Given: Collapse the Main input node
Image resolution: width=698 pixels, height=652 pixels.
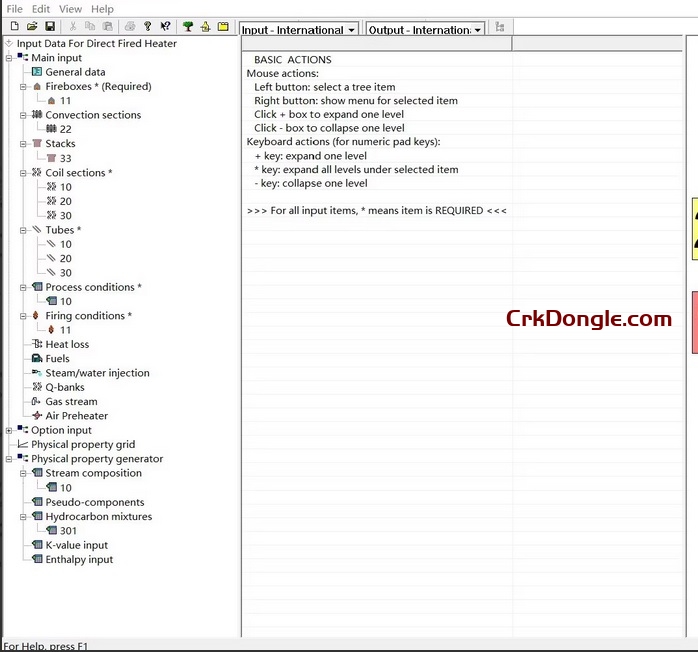Looking at the screenshot, I should (9, 58).
